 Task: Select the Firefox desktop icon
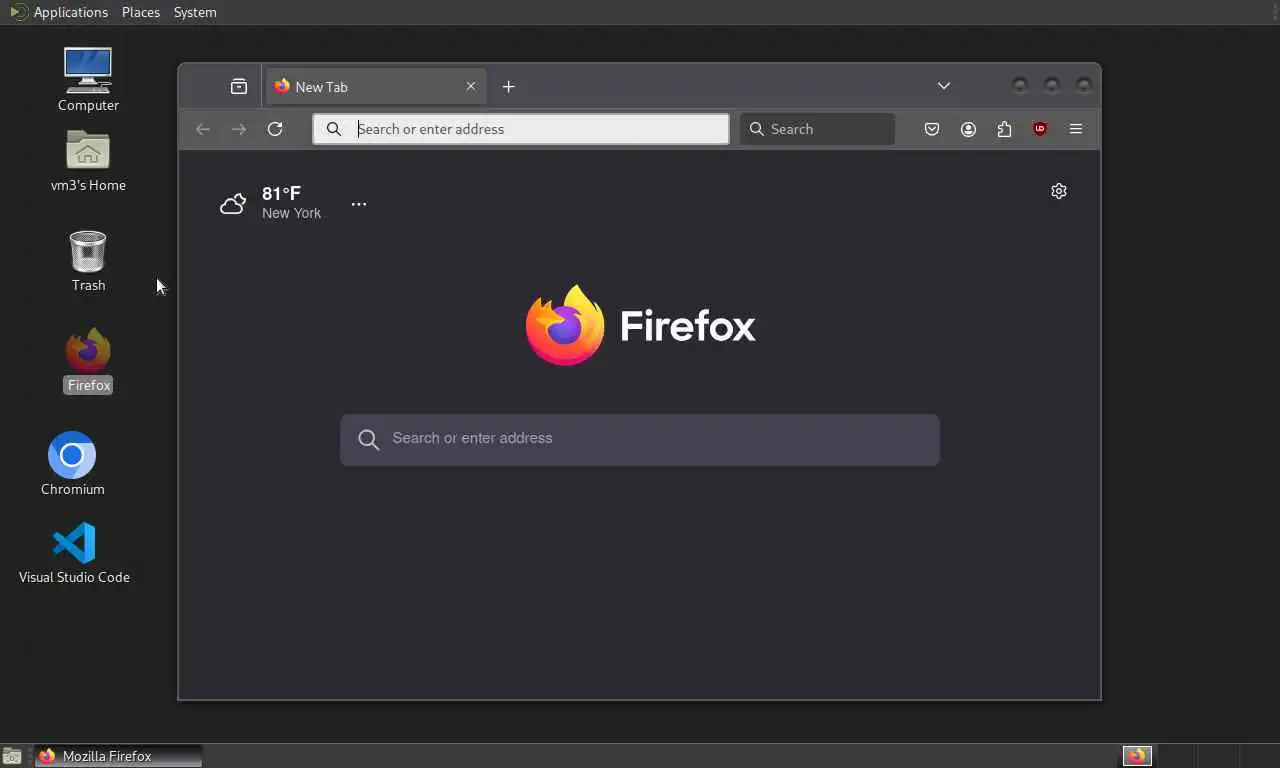pyautogui.click(x=88, y=360)
